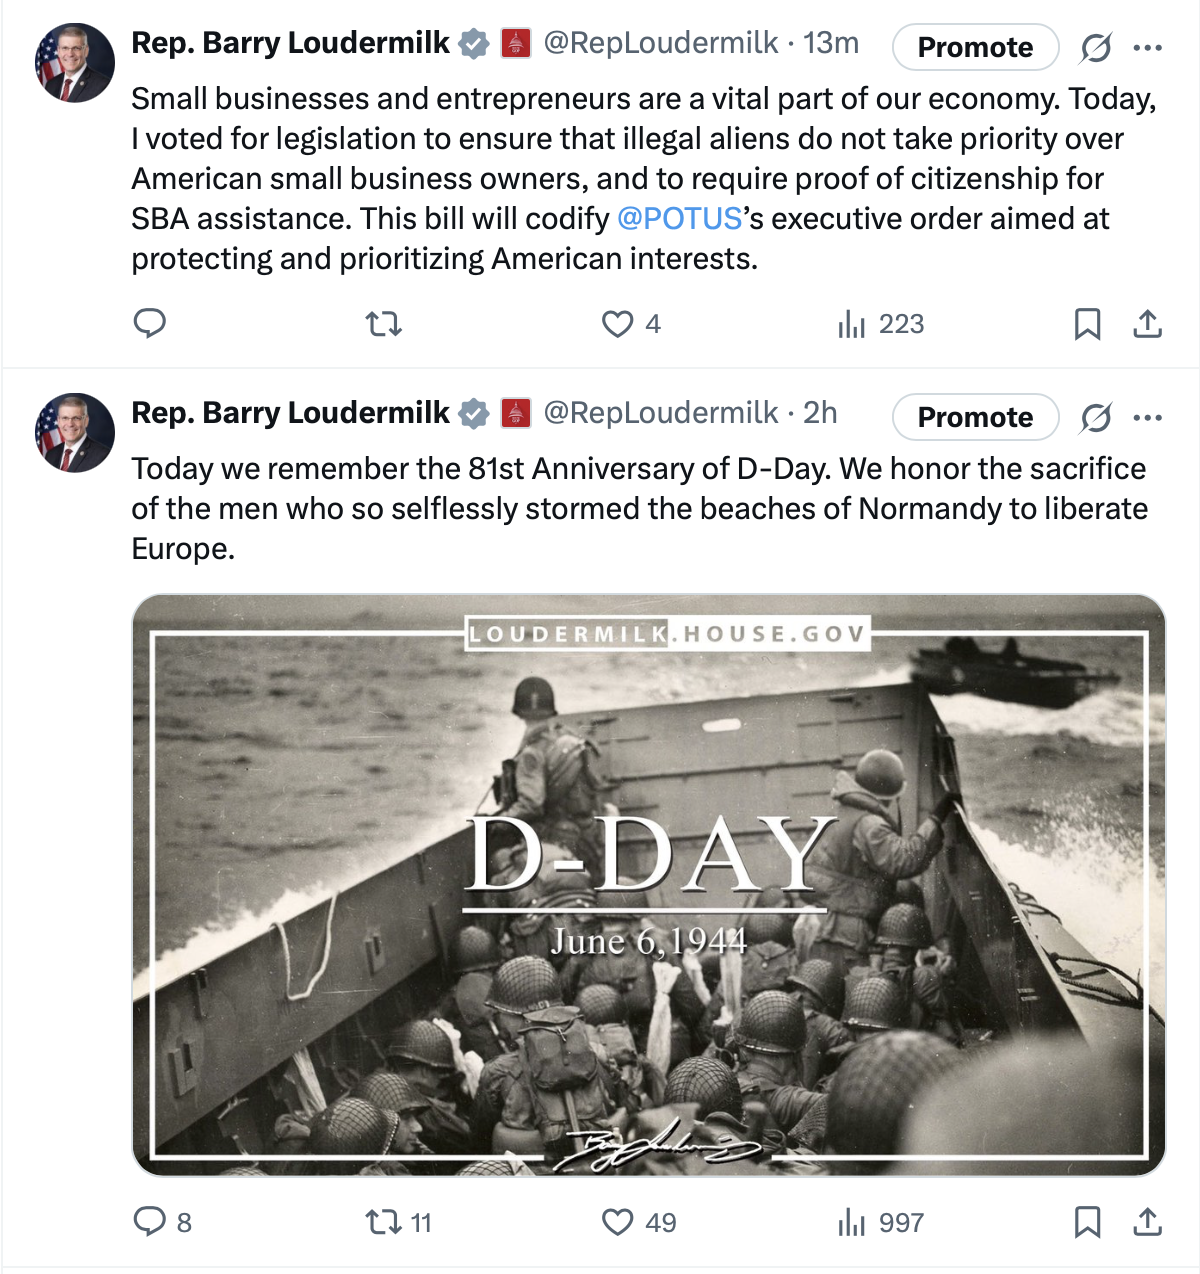
Task: Promote the D-Day anniversary tweet
Action: point(975,417)
